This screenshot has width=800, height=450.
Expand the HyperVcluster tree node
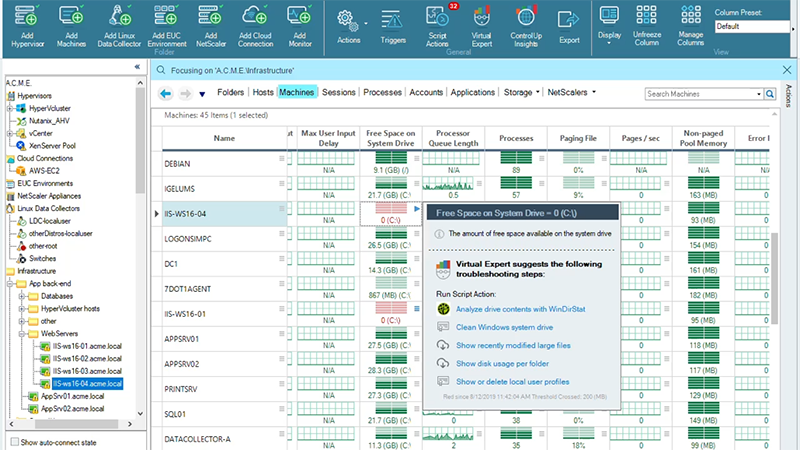click(x=10, y=108)
